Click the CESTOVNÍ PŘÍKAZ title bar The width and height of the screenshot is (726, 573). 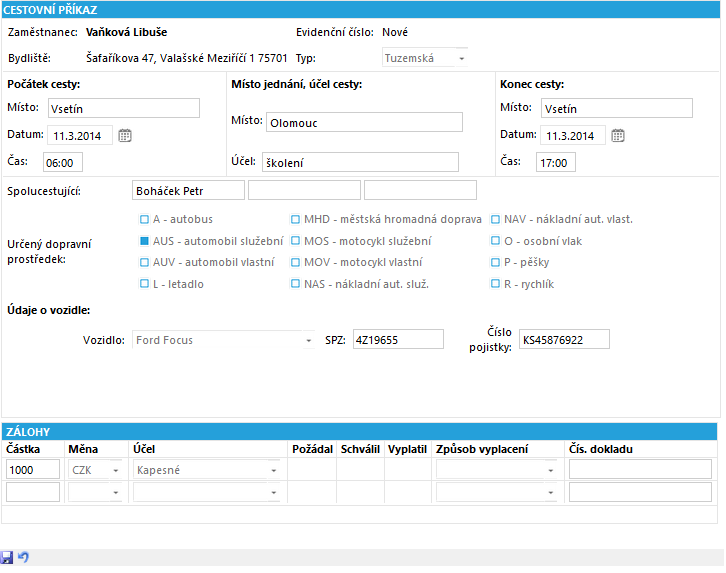pos(361,9)
